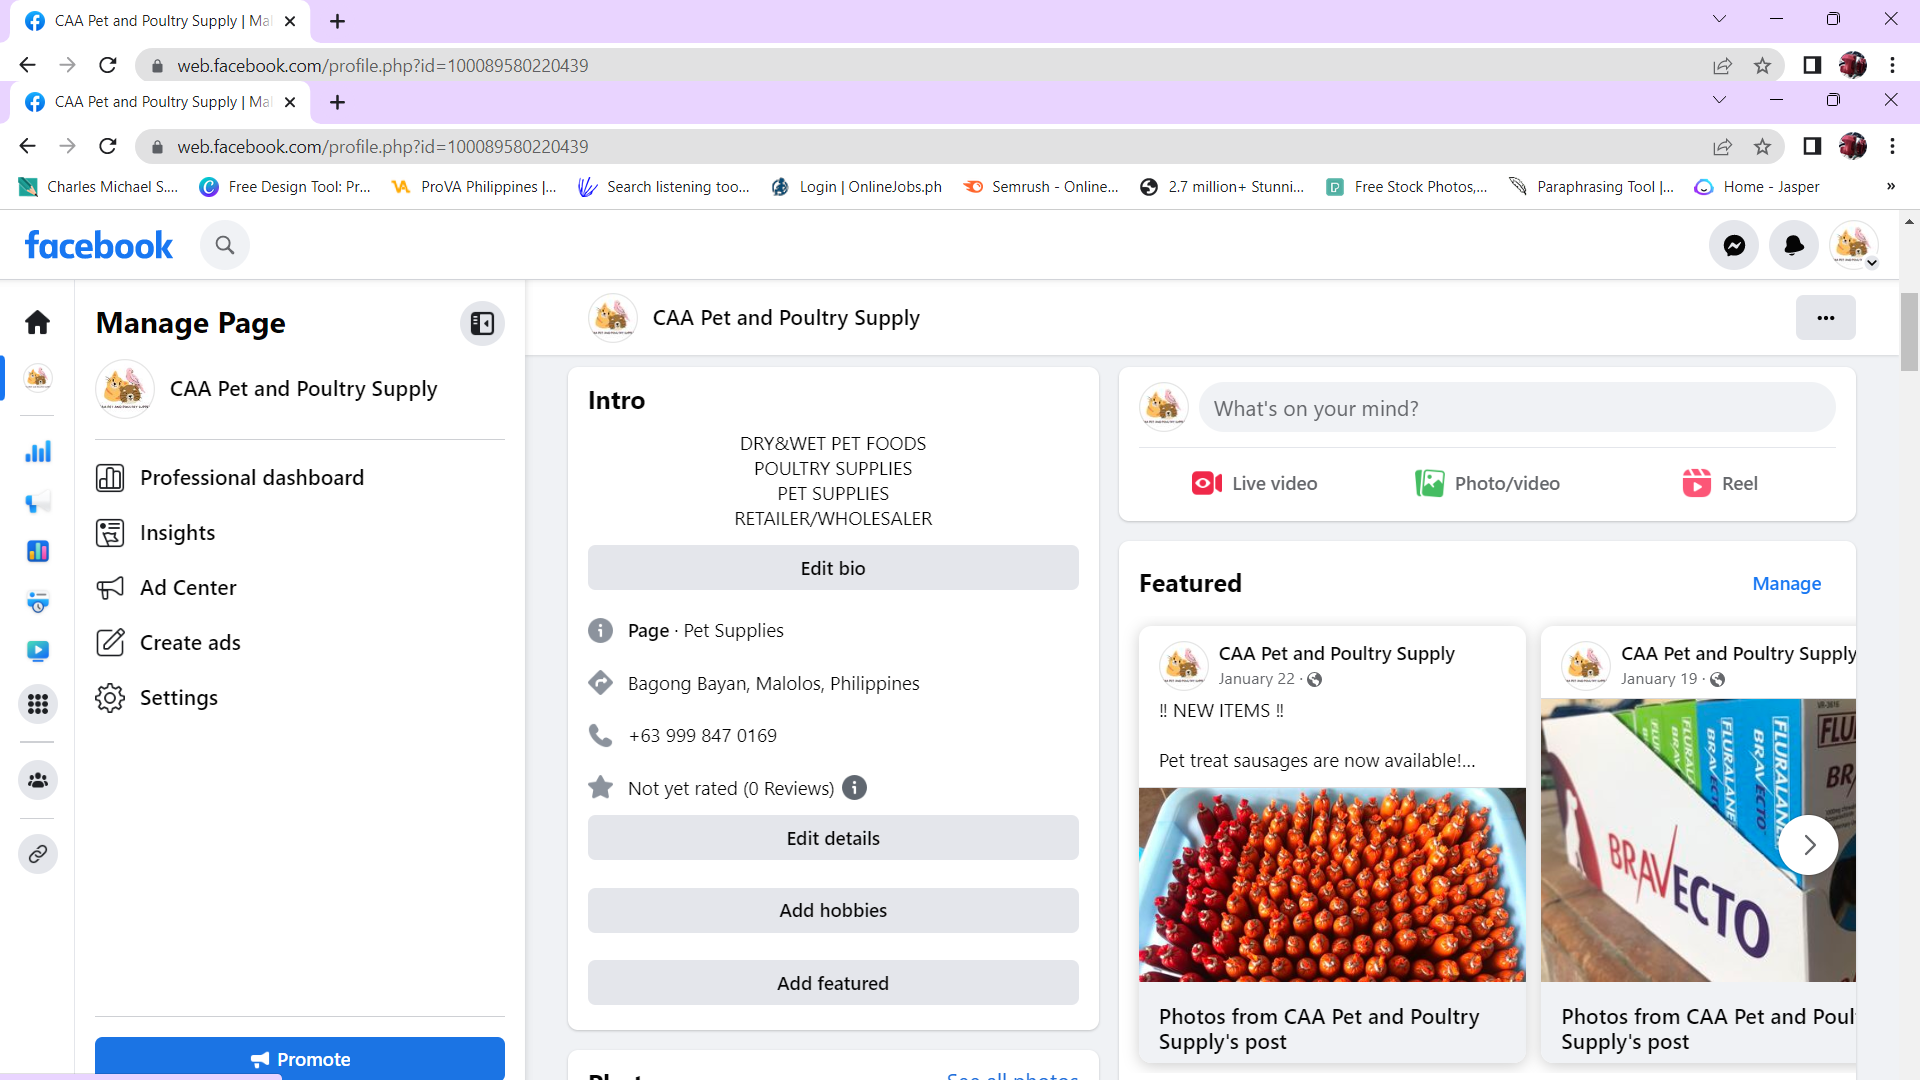Expand the hidden bookmarks chevron
Image resolution: width=1920 pixels, height=1080 pixels.
point(1890,187)
